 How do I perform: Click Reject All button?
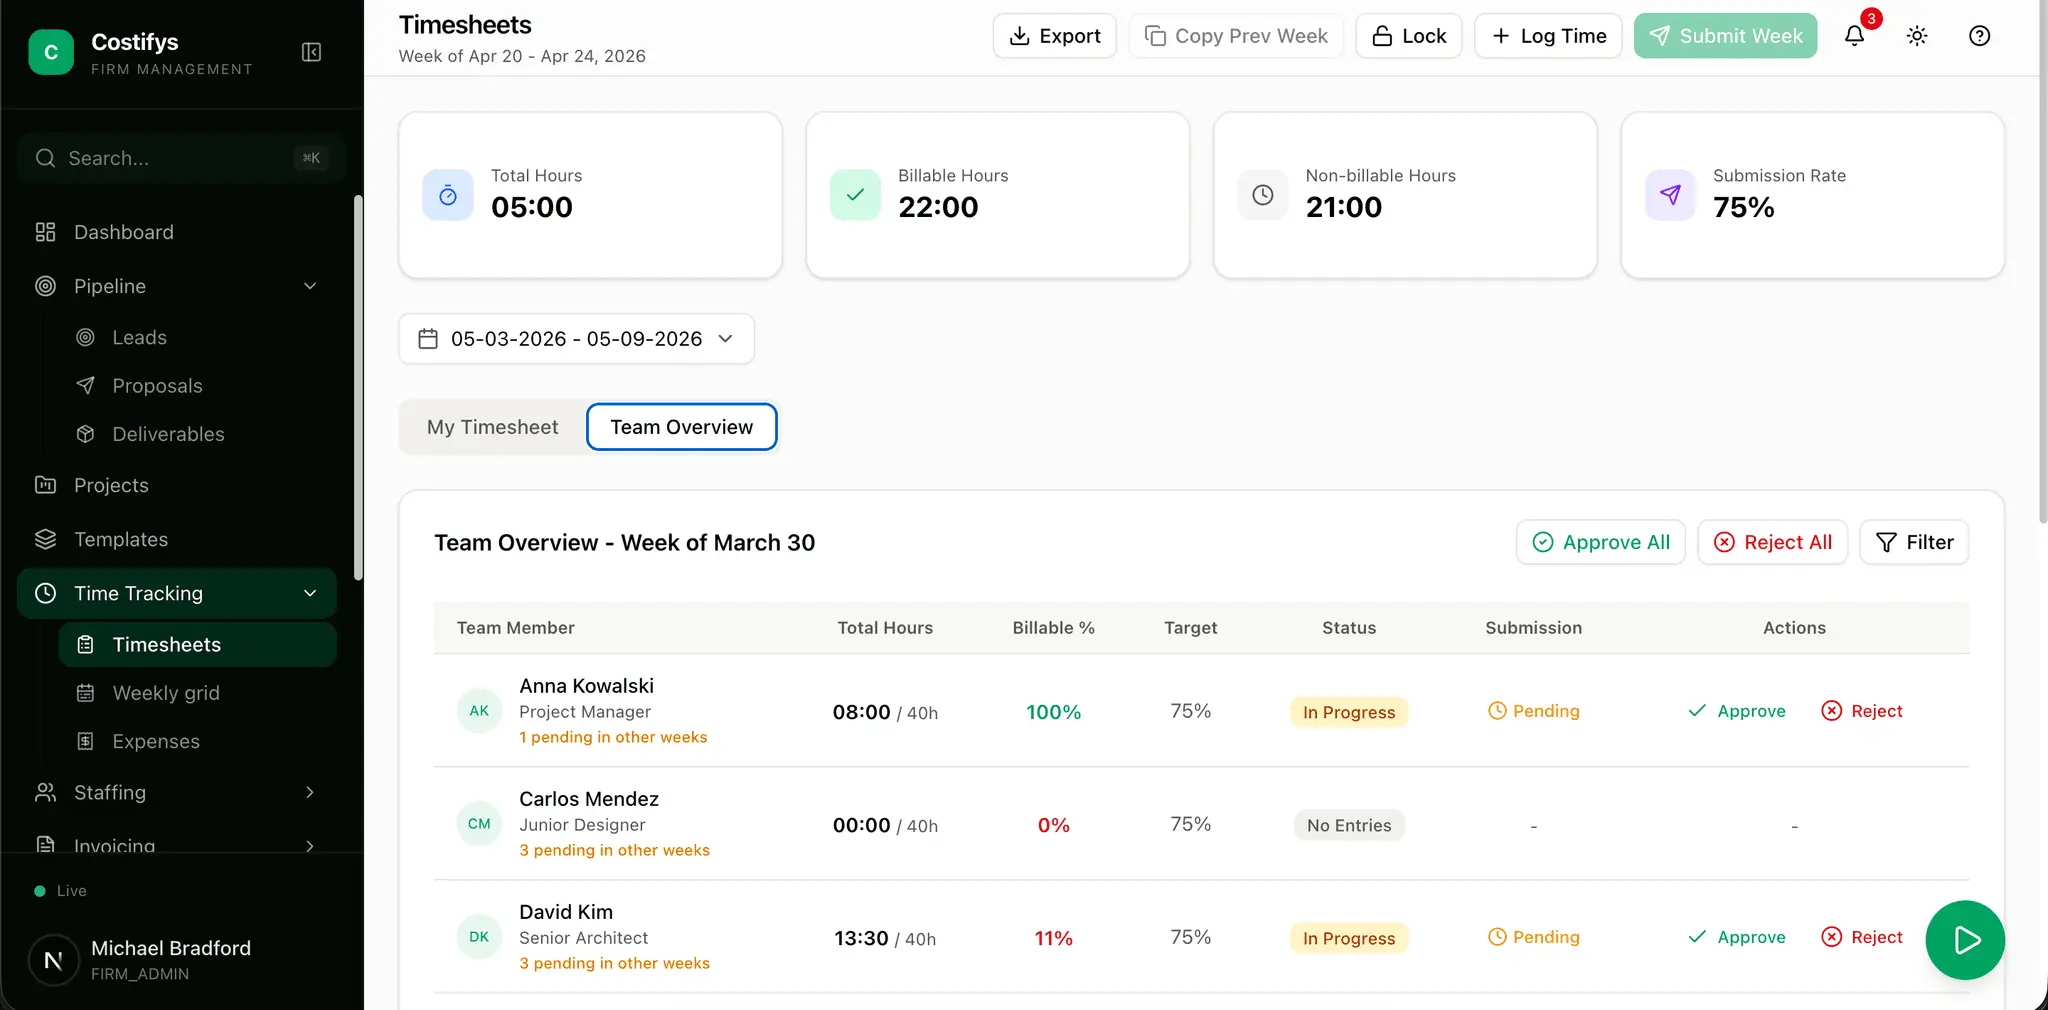coord(1773,542)
